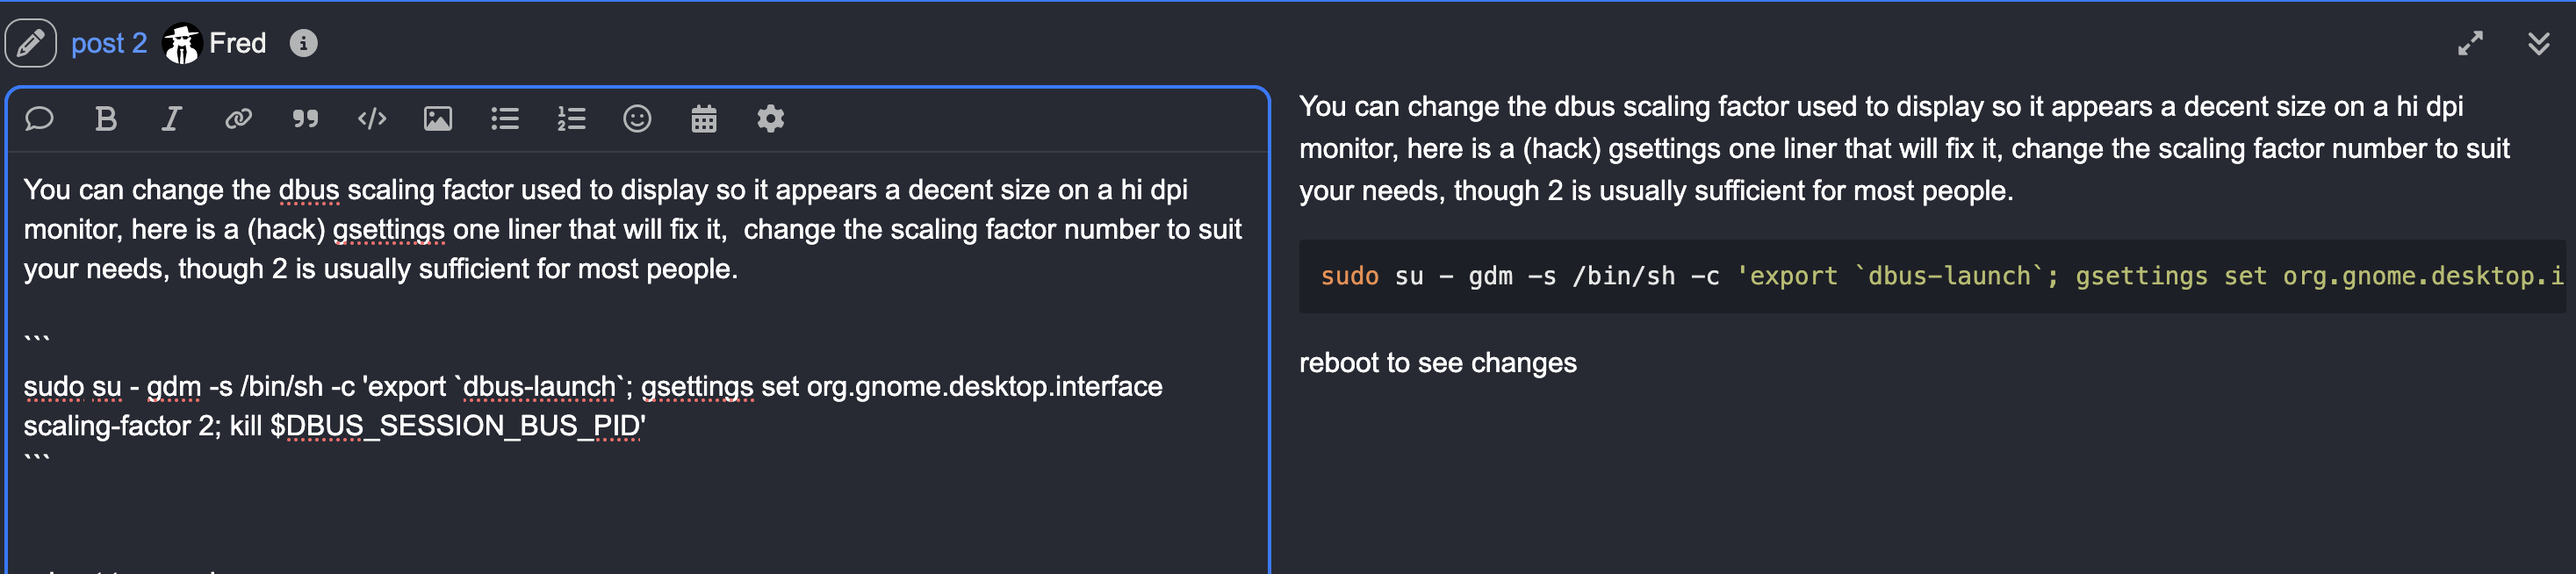Image resolution: width=2576 pixels, height=574 pixels.
Task: Open the gear options menu in the toolbar
Action: click(x=770, y=119)
